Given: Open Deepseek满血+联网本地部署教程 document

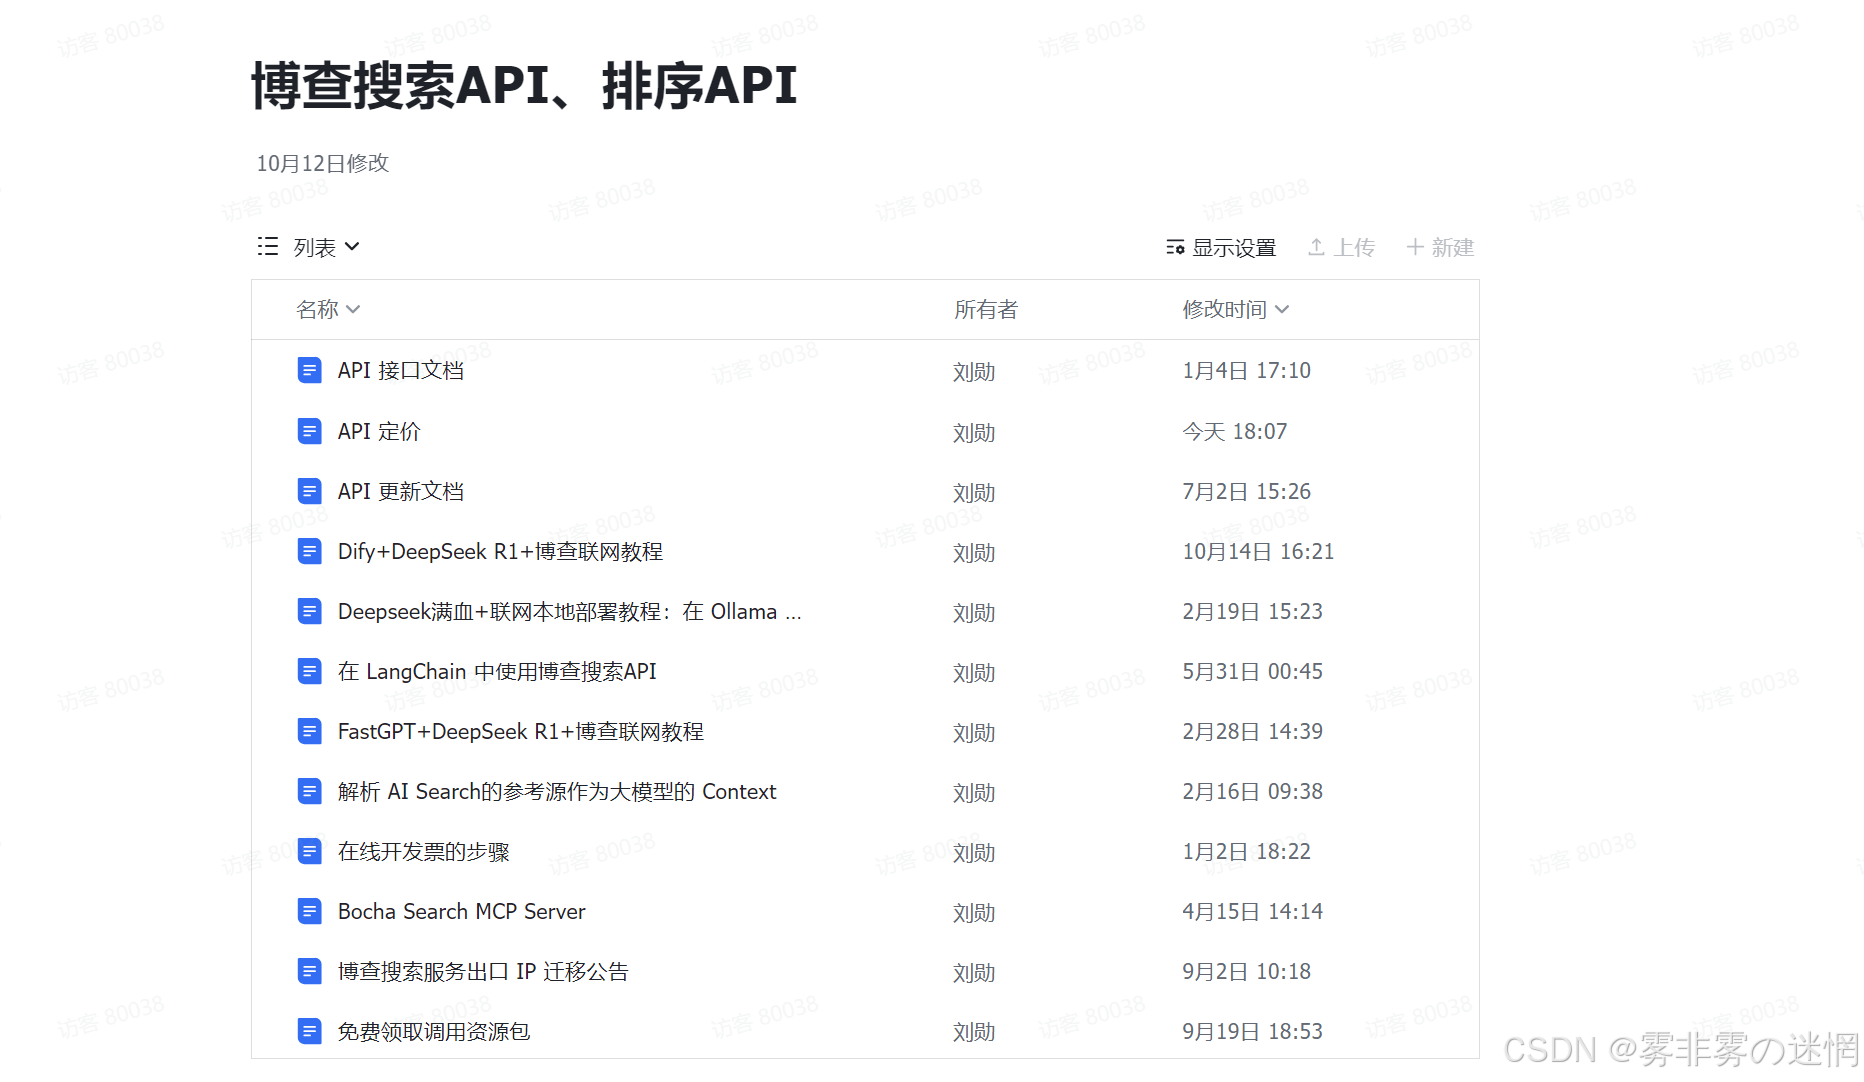Looking at the screenshot, I should point(570,611).
